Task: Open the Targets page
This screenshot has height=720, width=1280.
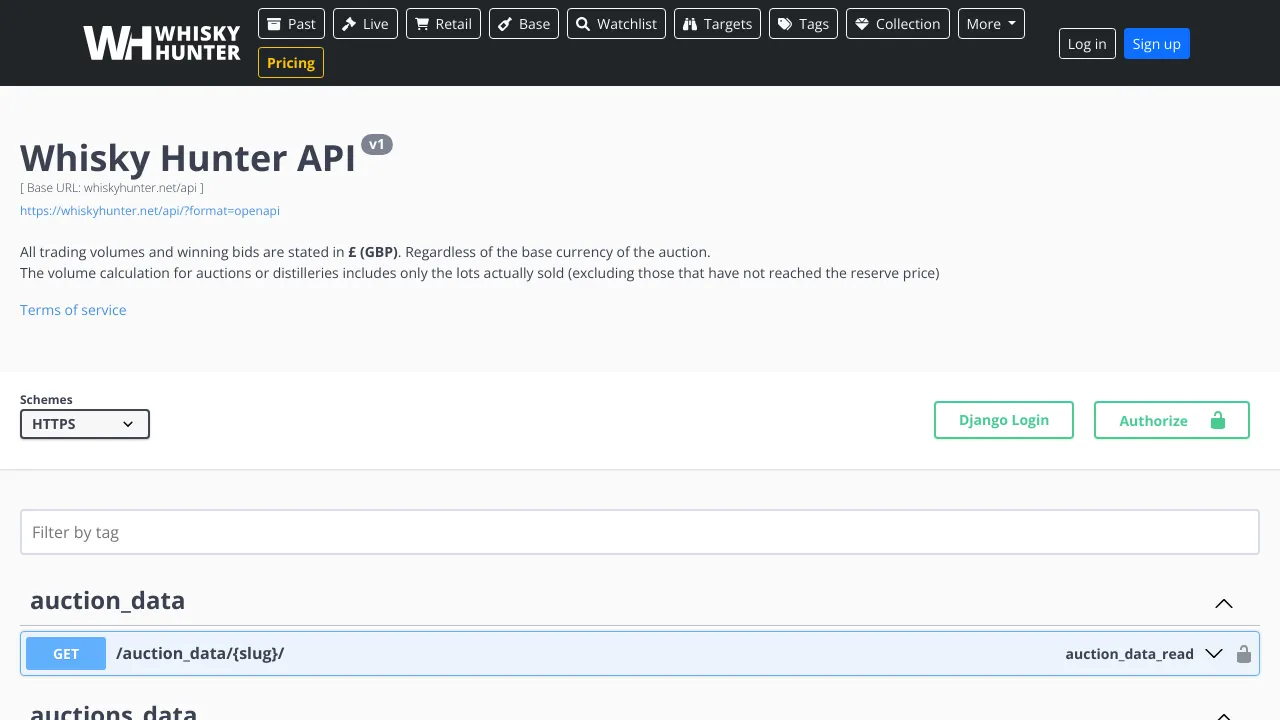Action: click(717, 24)
